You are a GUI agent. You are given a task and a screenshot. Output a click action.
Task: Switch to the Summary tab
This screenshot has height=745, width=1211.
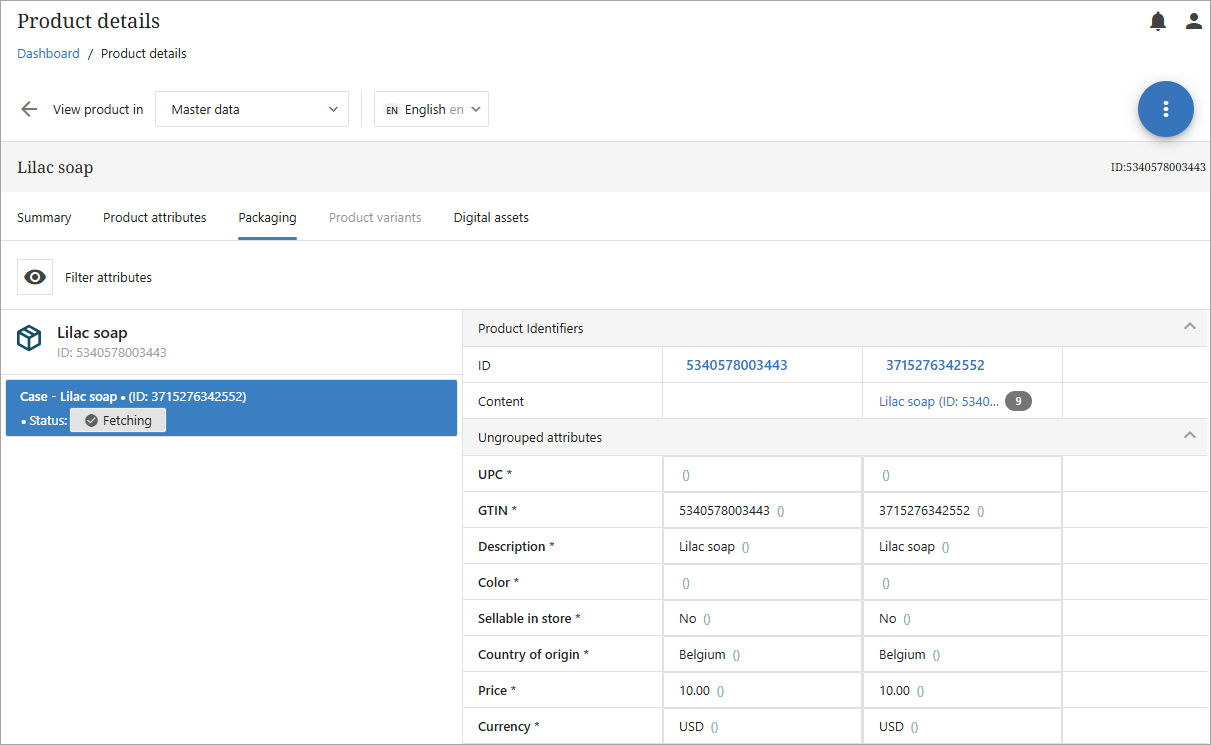pos(44,217)
